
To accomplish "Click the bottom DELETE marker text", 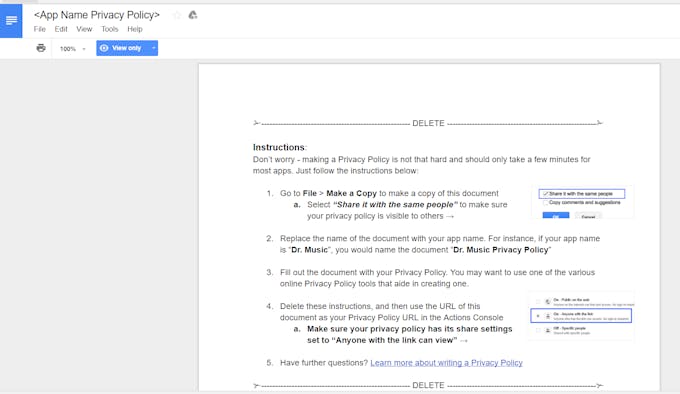I will [x=428, y=385].
